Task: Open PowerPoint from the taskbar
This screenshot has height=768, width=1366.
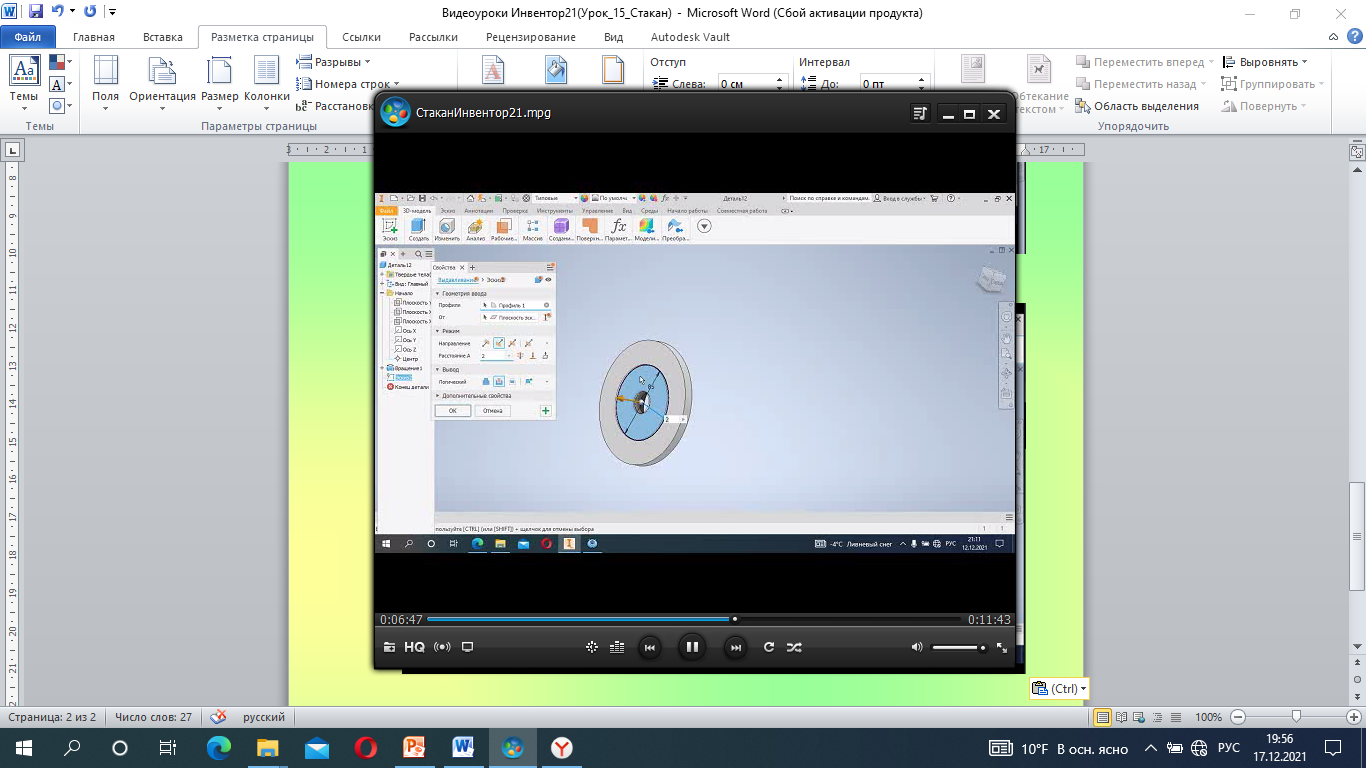Action: (x=414, y=747)
